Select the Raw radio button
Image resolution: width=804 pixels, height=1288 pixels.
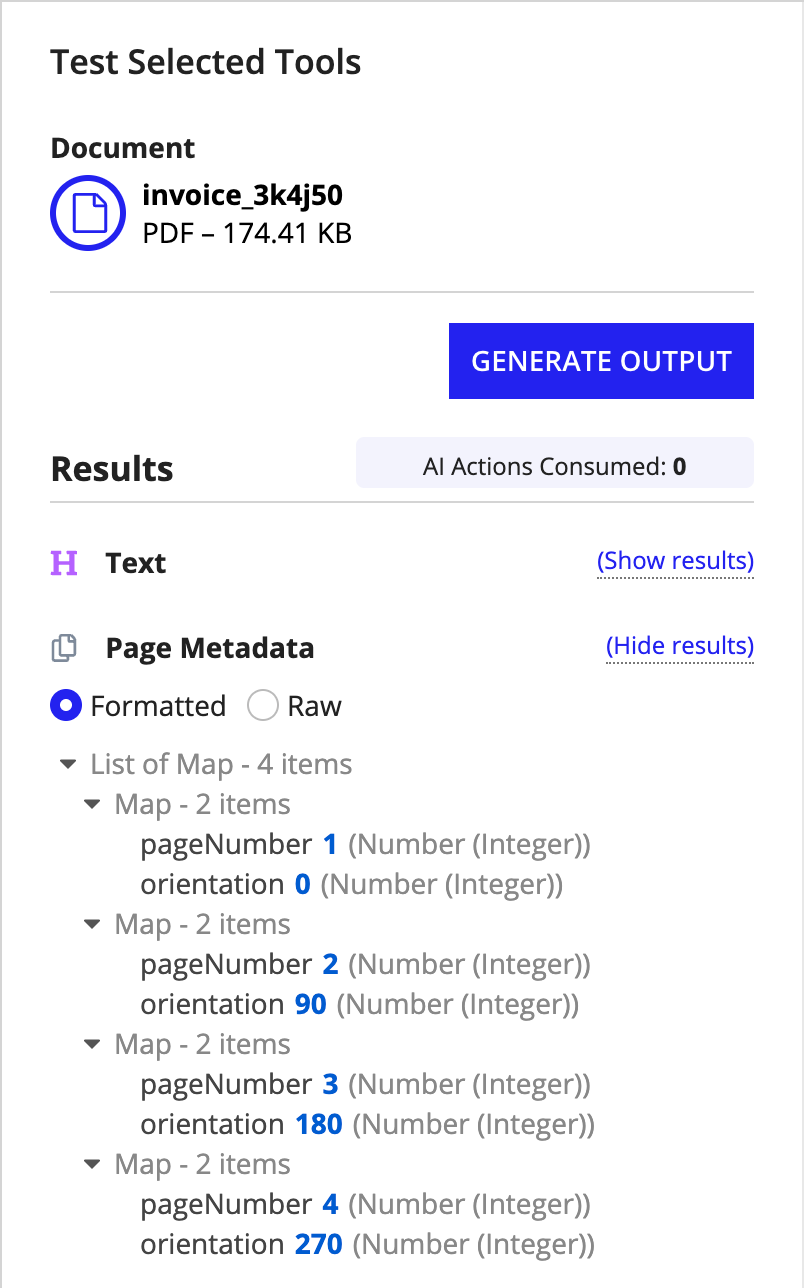coord(262,706)
